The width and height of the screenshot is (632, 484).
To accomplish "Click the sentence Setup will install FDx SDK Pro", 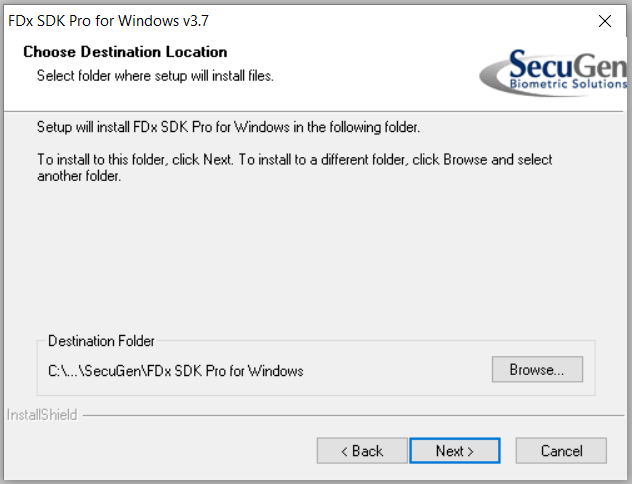I will [228, 127].
